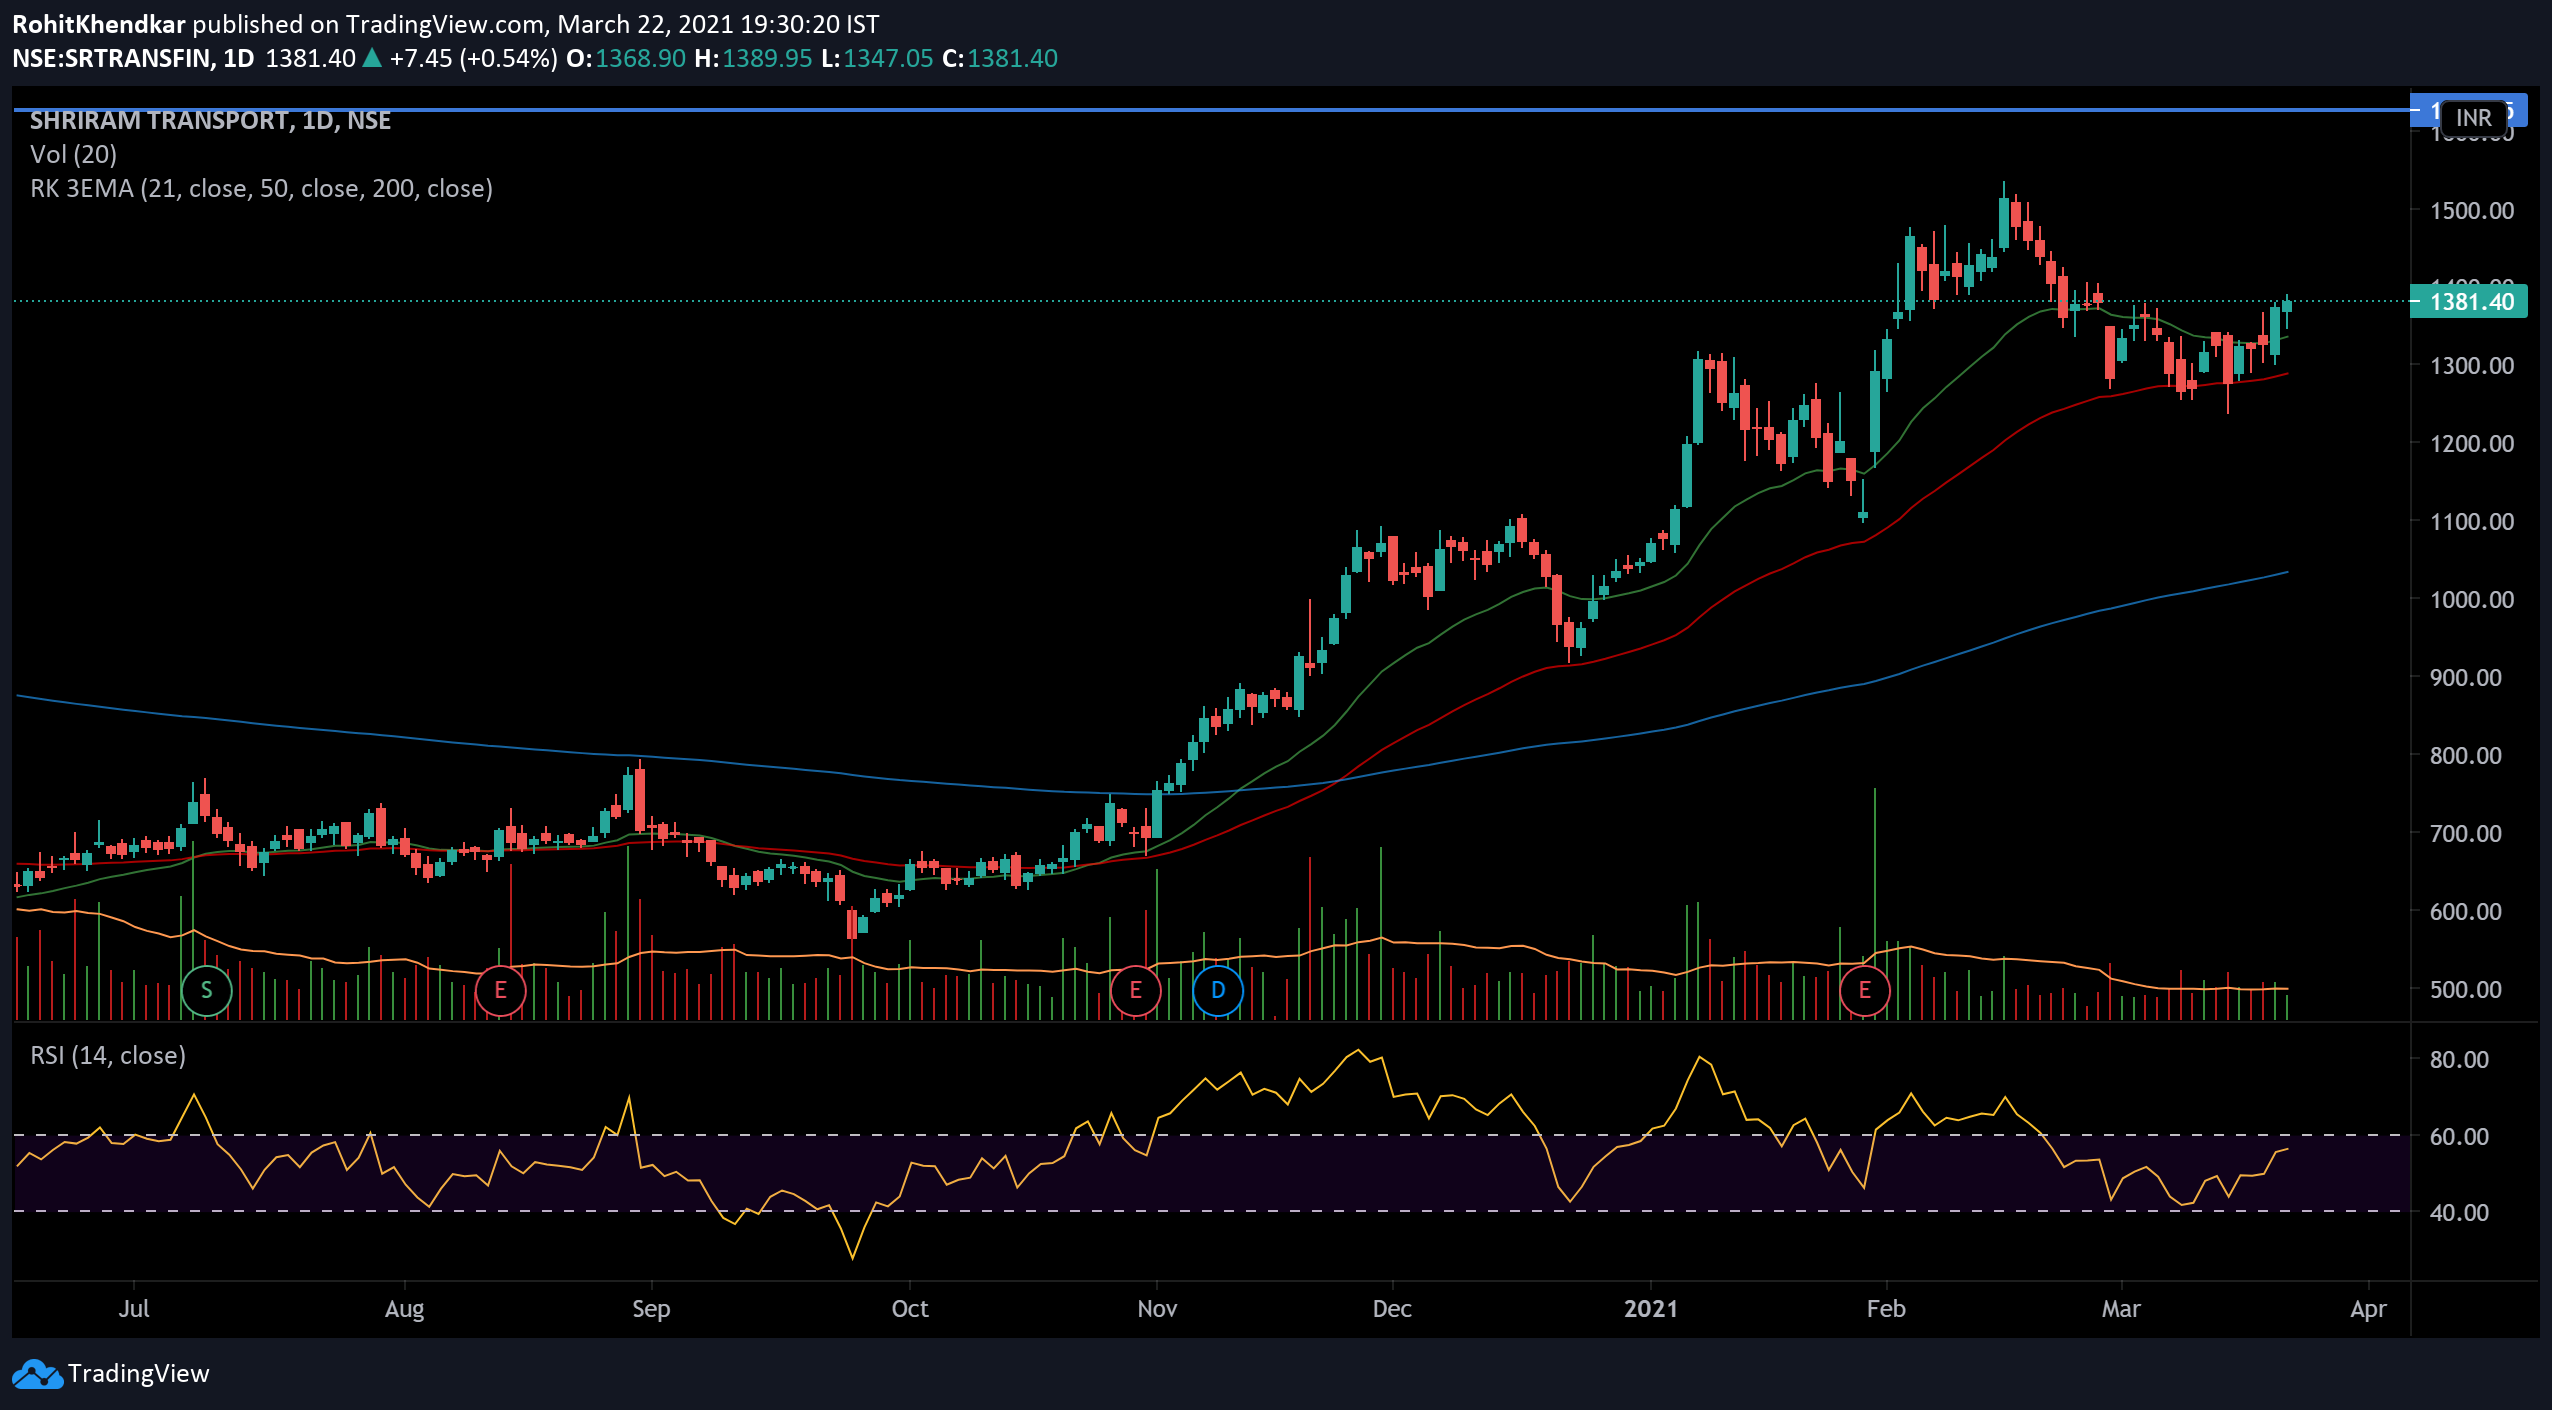
Task: Click the C:1381.40 close value in header
Action: (1000, 58)
